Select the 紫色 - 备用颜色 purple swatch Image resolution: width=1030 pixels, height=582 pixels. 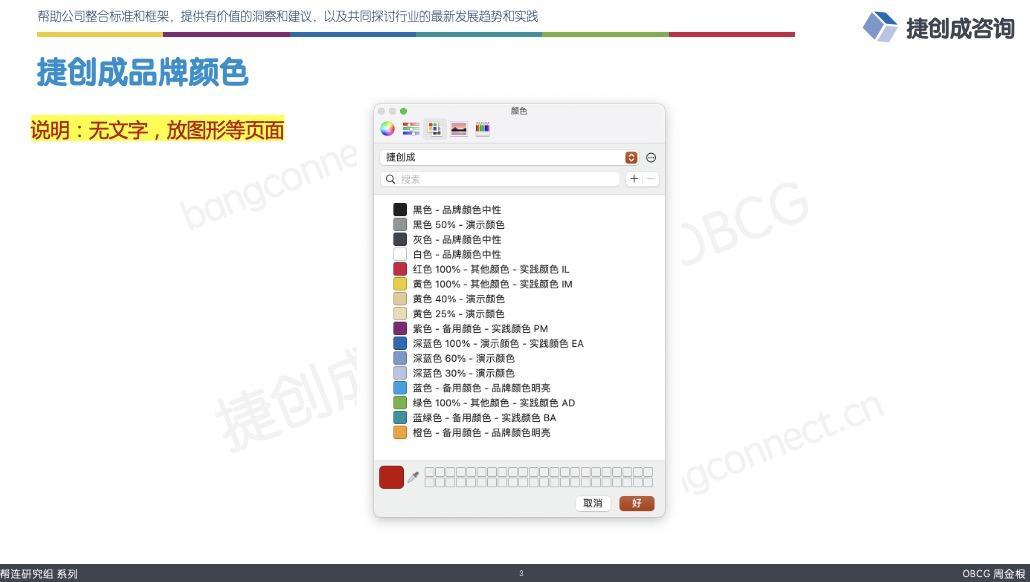[x=400, y=328]
